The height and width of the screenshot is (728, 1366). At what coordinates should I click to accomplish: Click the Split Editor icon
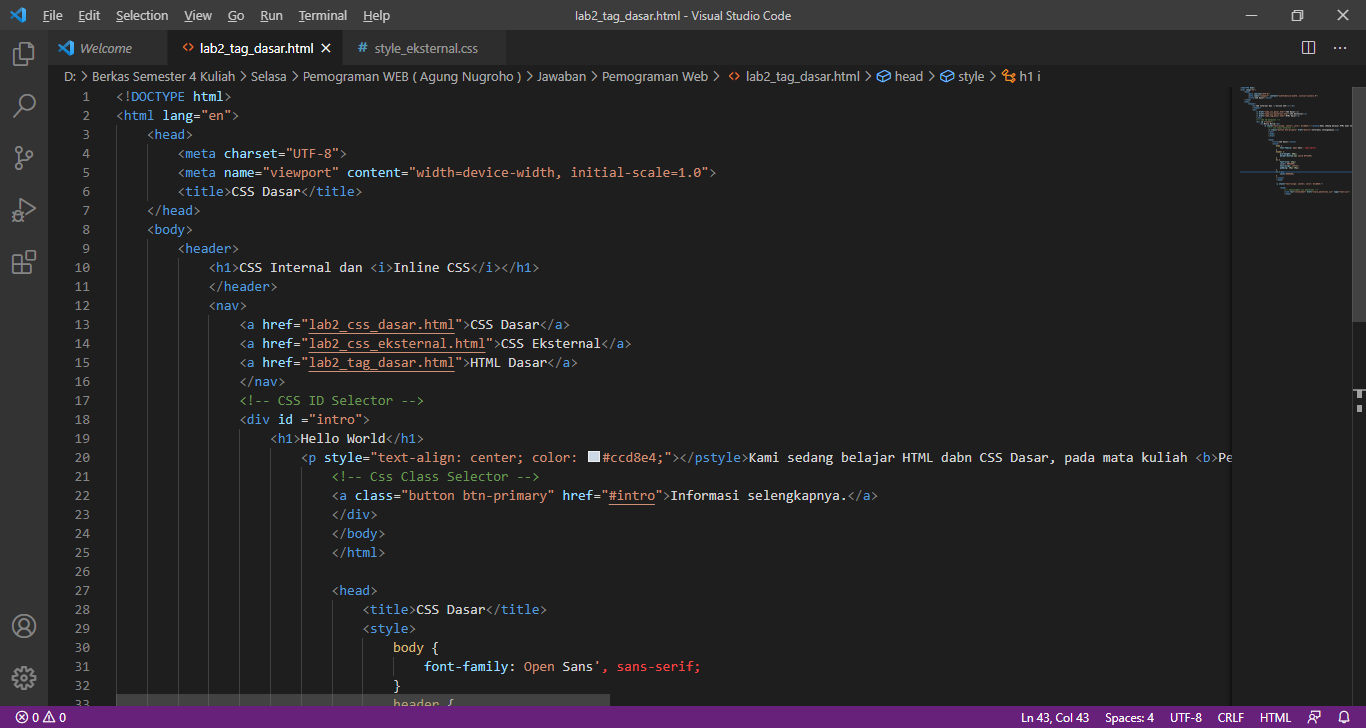[1307, 47]
